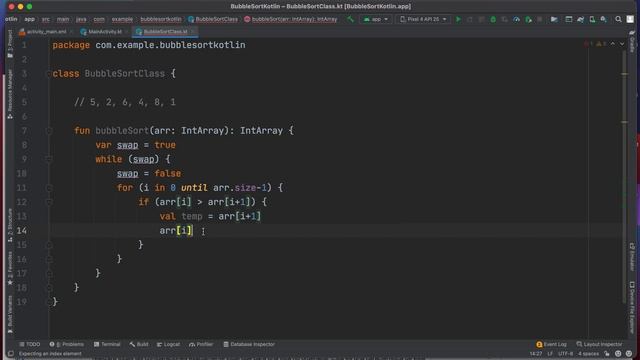
Task: Click the editor vertical scrollbar
Action: point(624,176)
